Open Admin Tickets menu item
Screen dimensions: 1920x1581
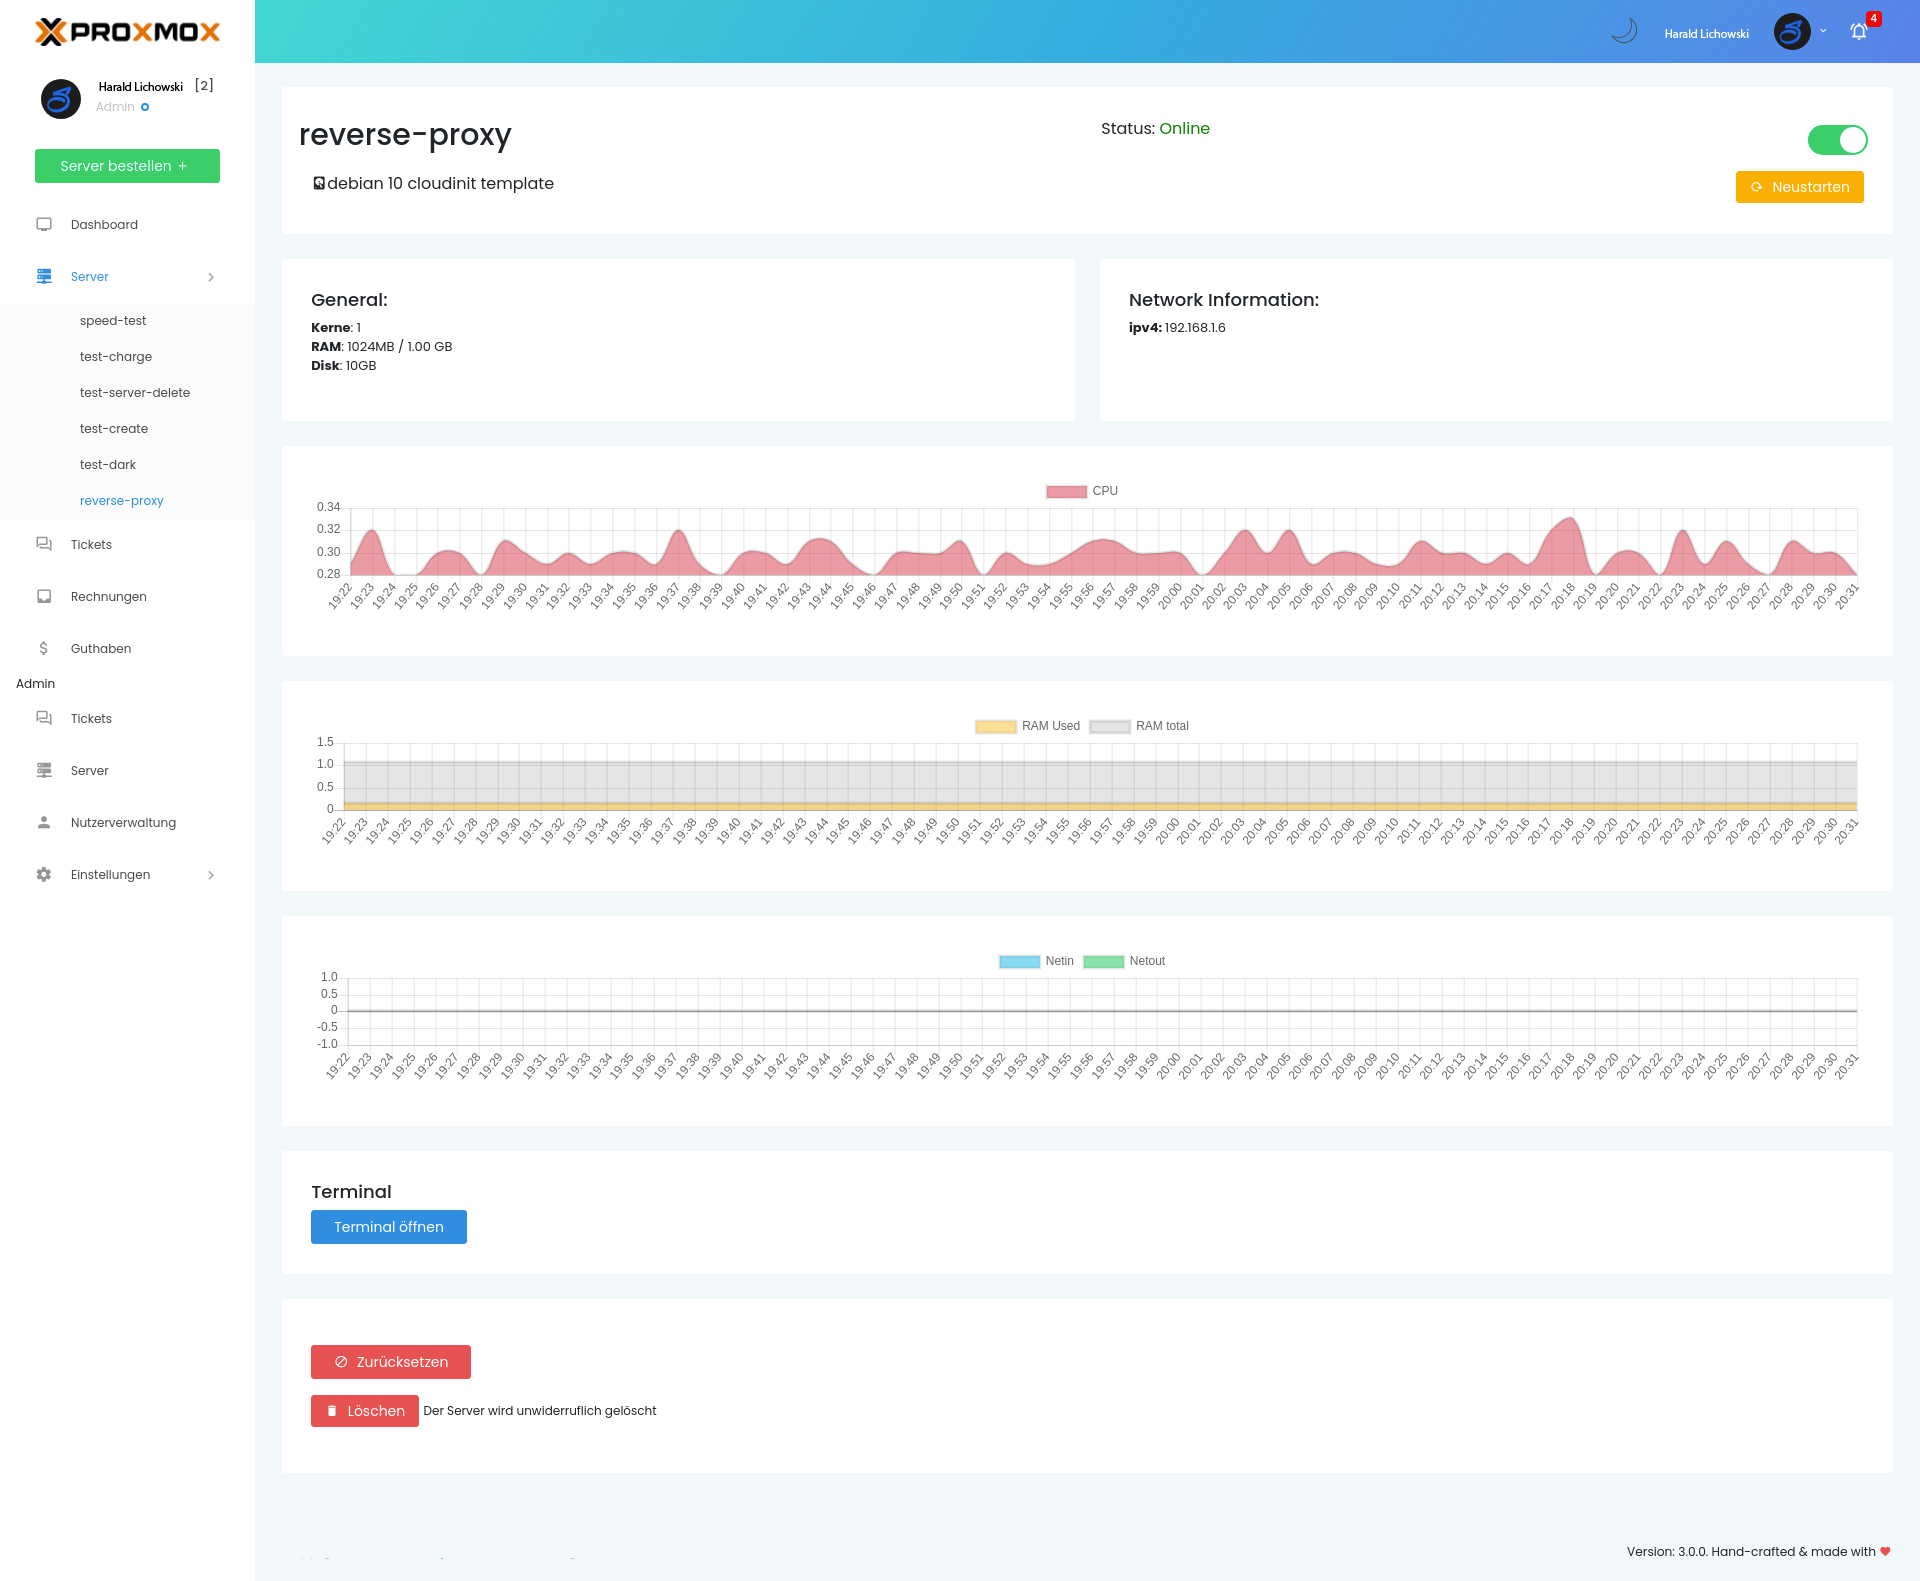pyautogui.click(x=91, y=718)
